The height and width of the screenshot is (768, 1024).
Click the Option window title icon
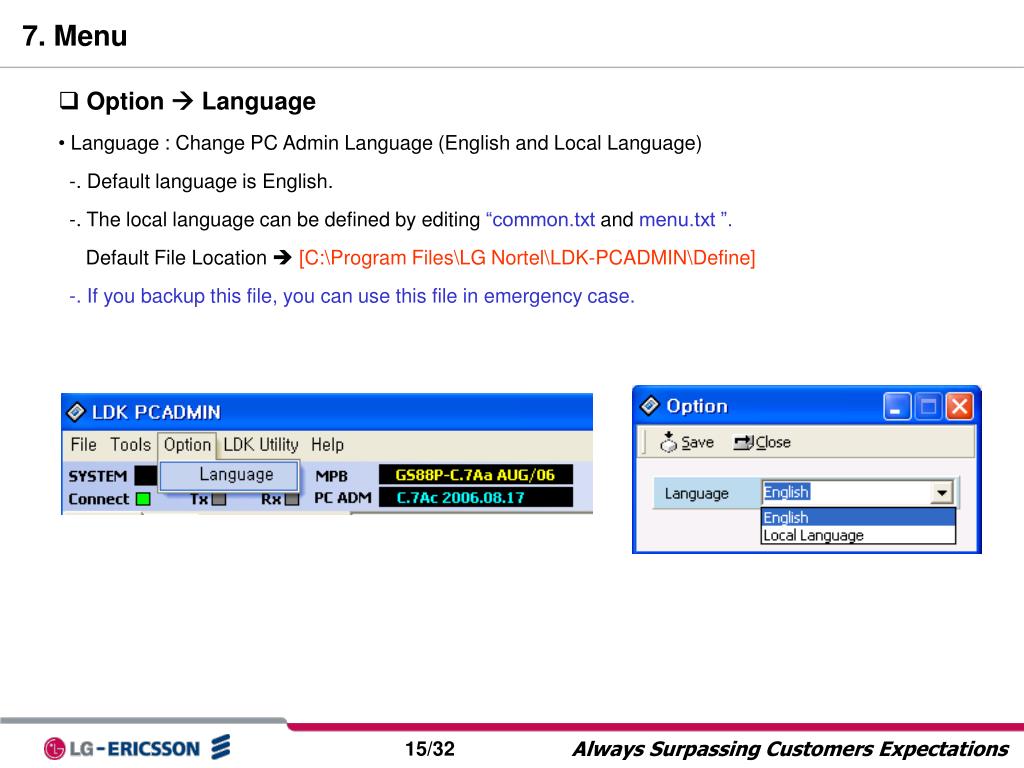pos(649,406)
